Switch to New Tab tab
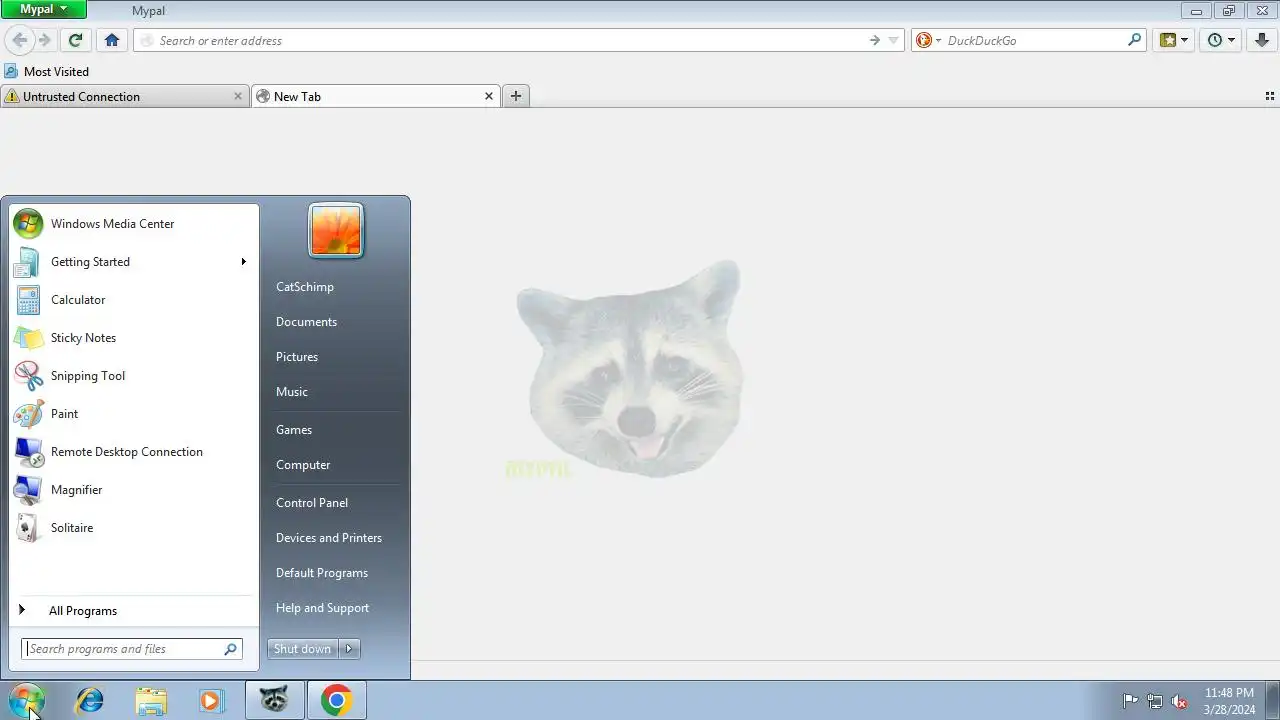This screenshot has height=720, width=1280. [x=375, y=96]
